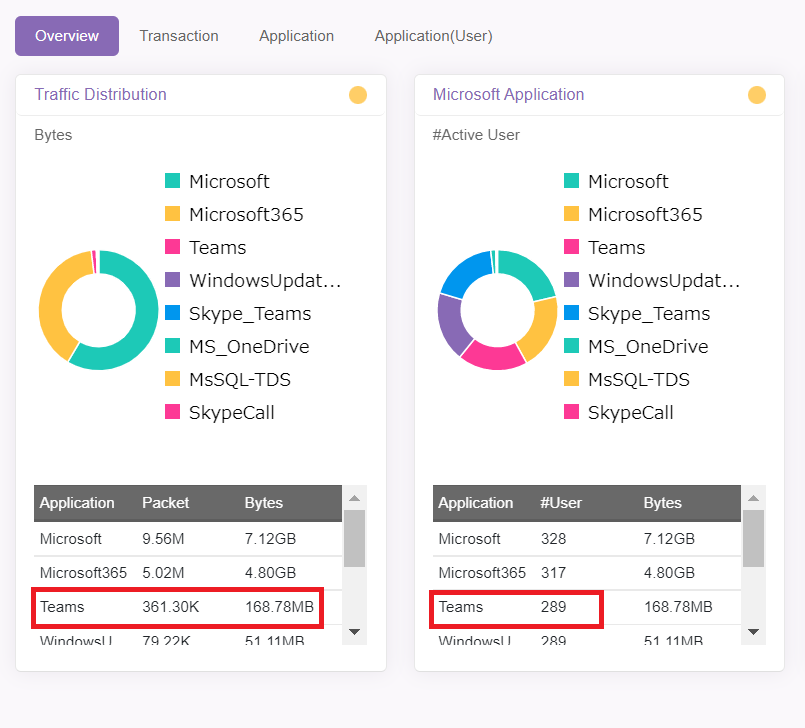Switch to the Transaction tab
805x728 pixels.
pos(179,36)
